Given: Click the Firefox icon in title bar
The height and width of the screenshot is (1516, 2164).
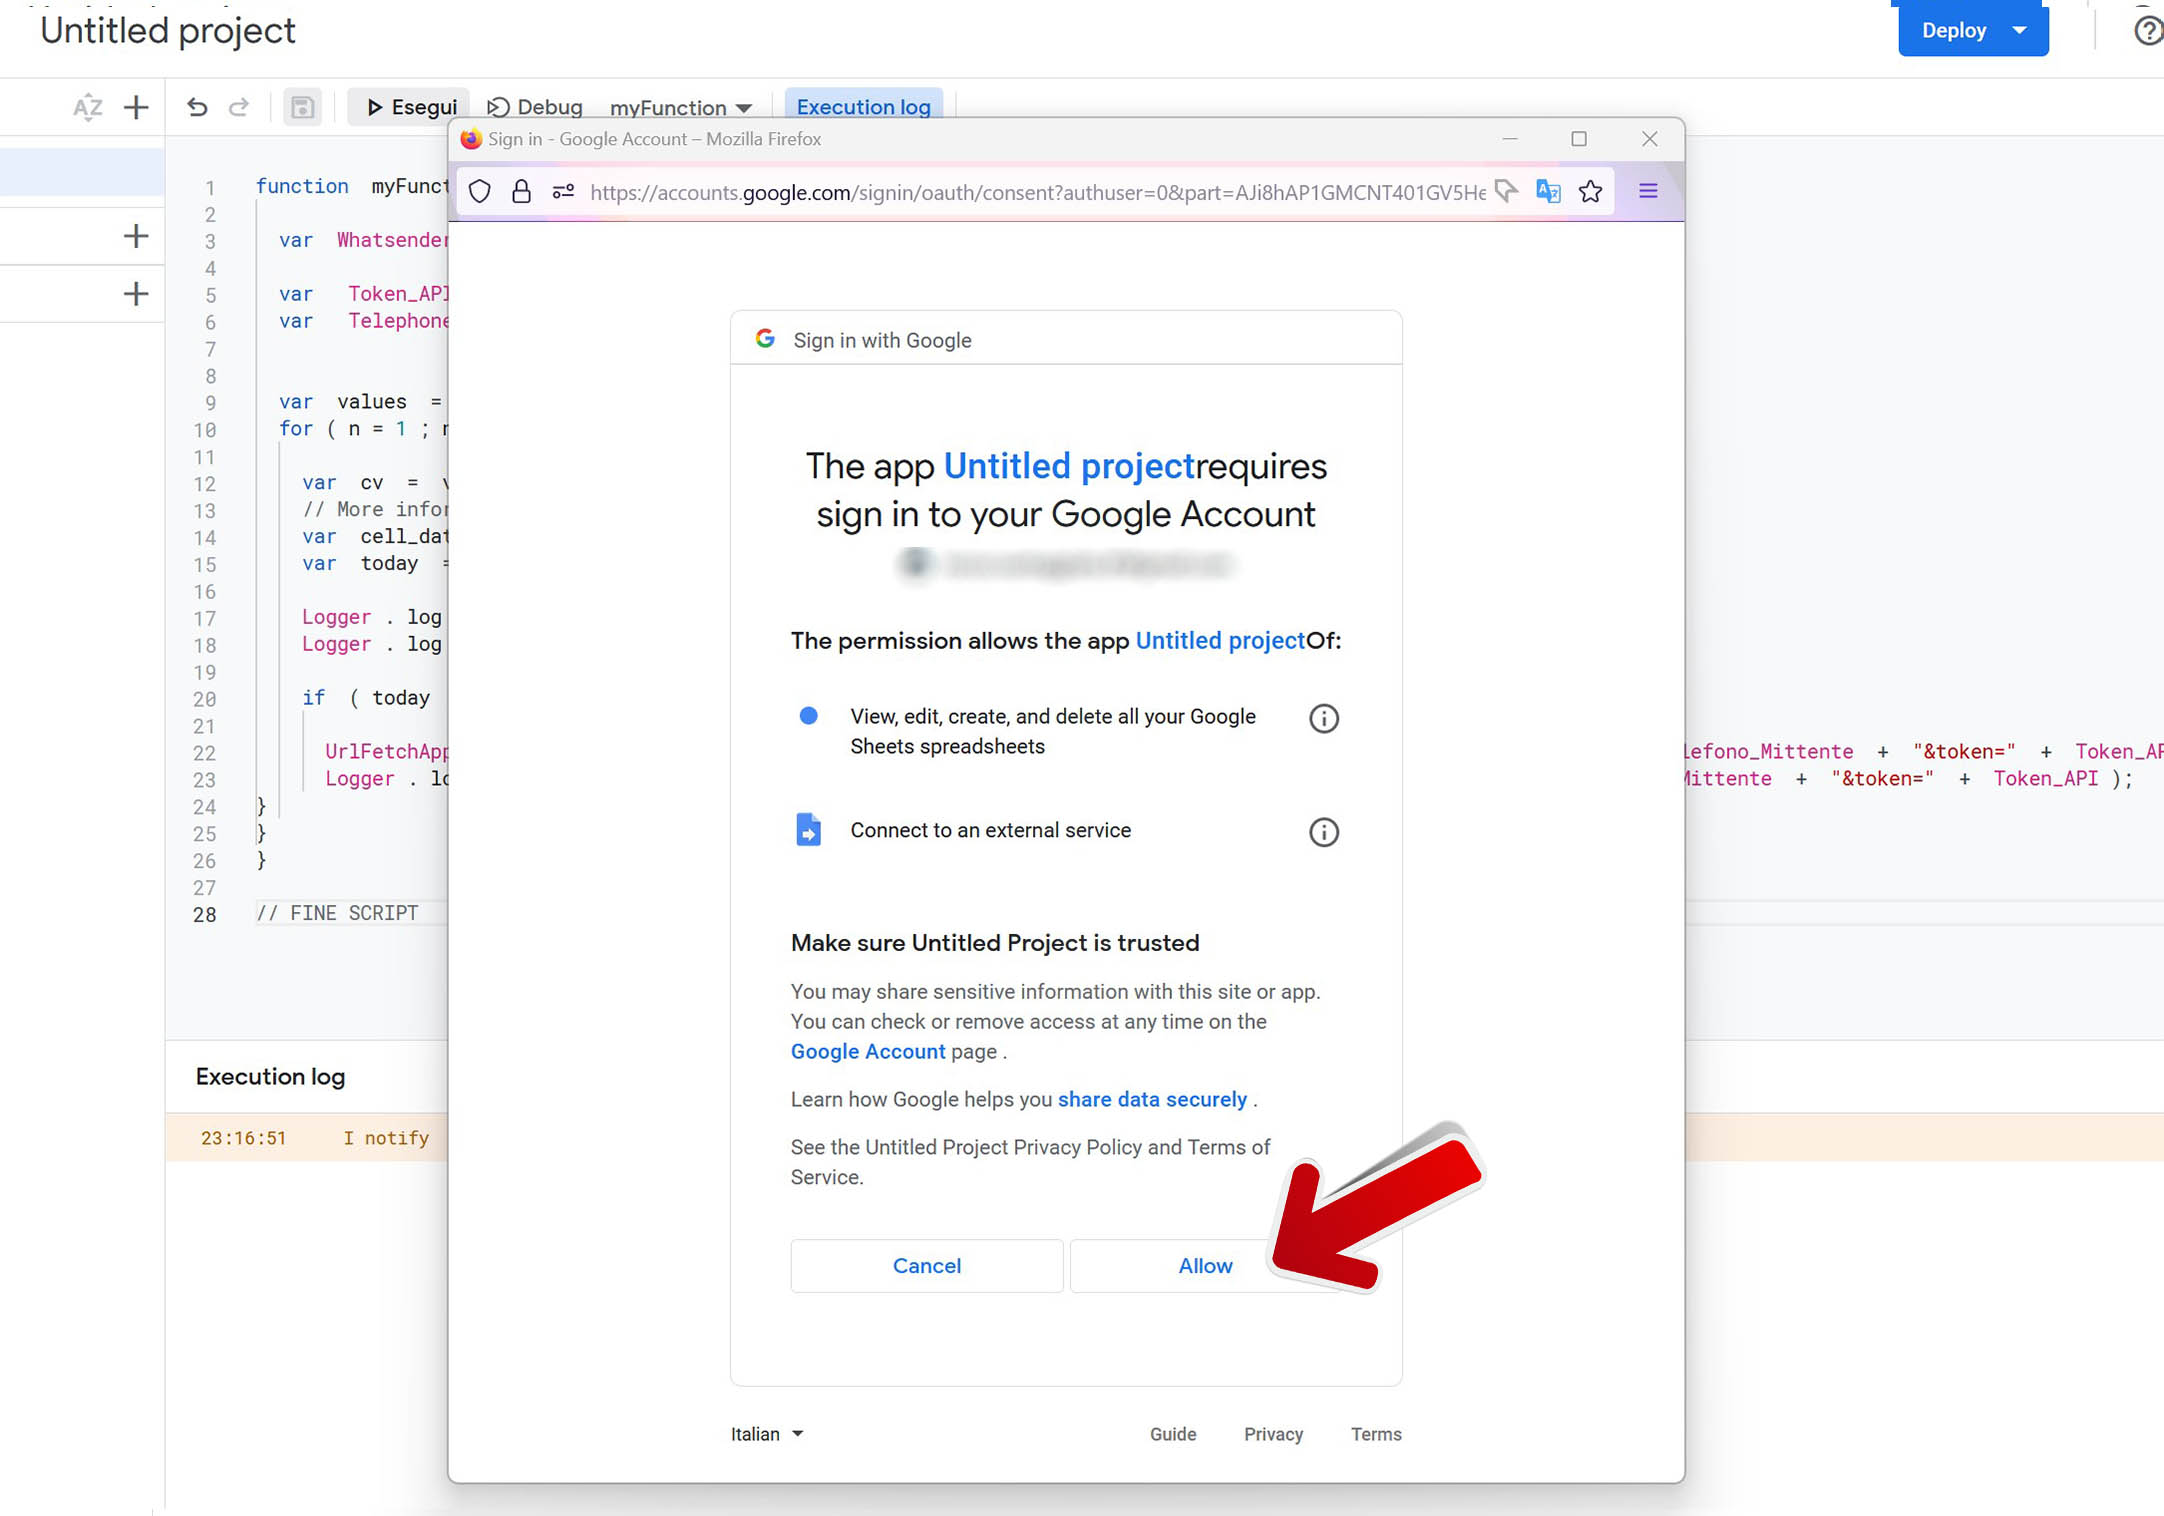Looking at the screenshot, I should (470, 139).
